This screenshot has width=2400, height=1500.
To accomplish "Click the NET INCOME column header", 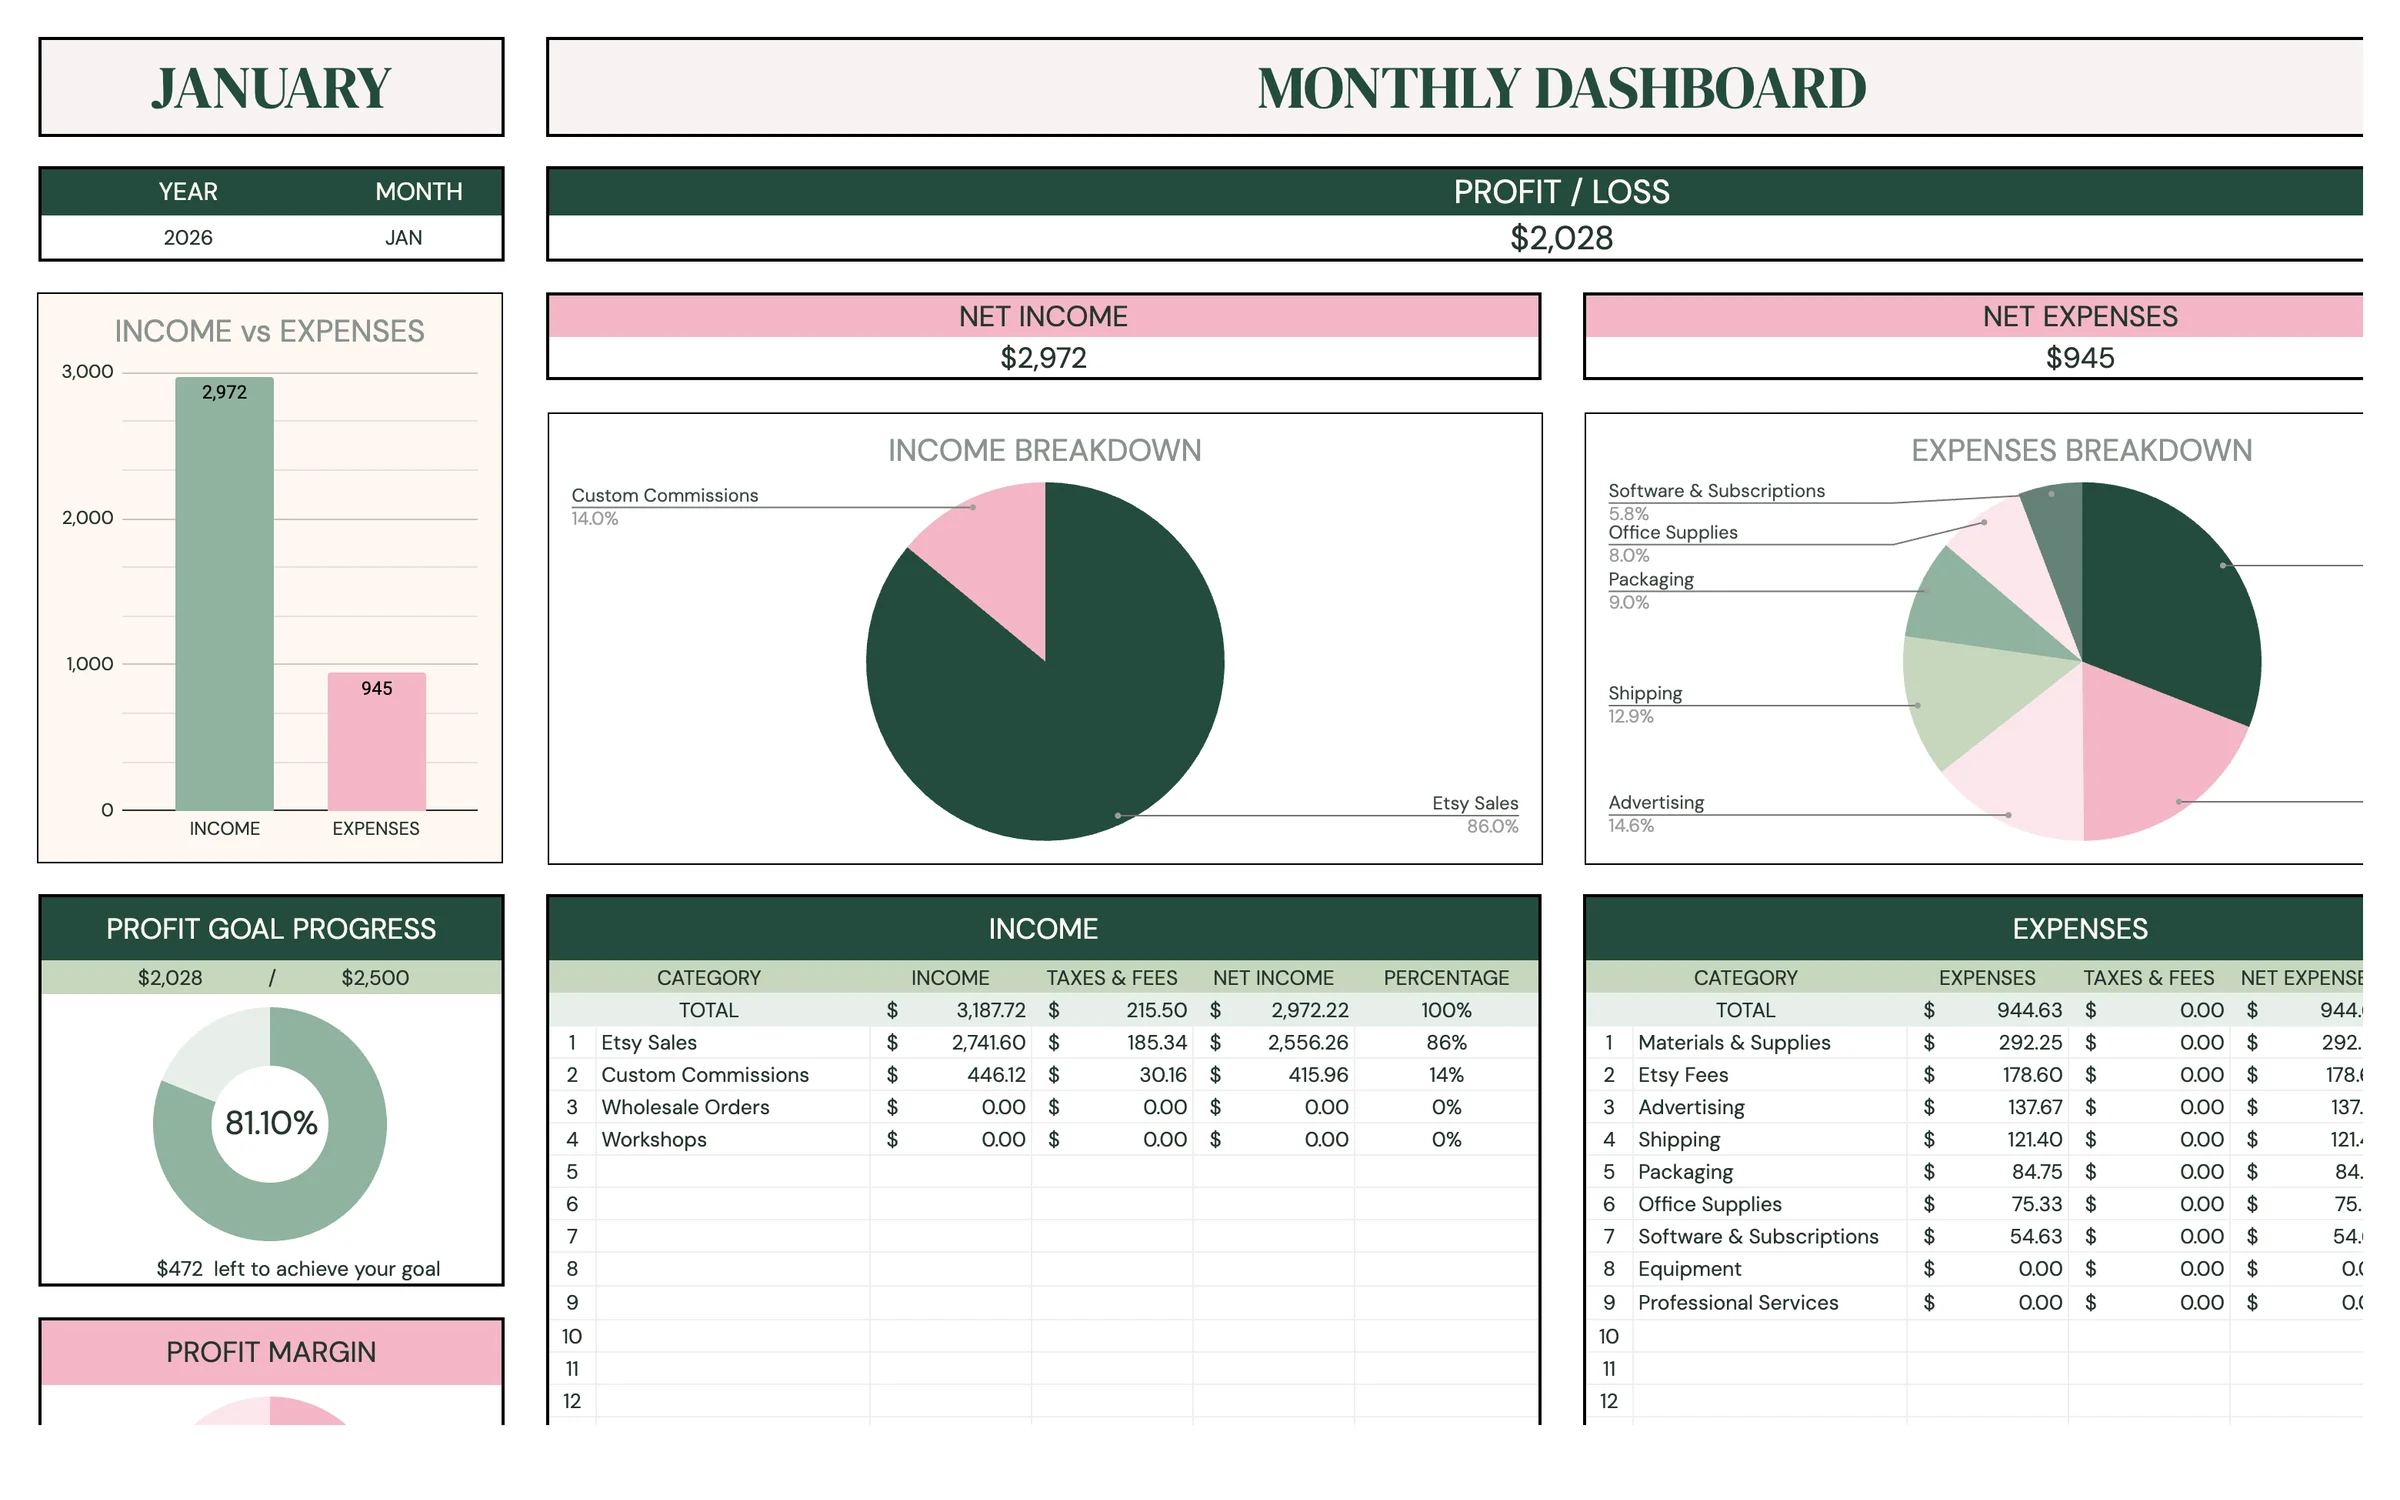I will [1273, 978].
